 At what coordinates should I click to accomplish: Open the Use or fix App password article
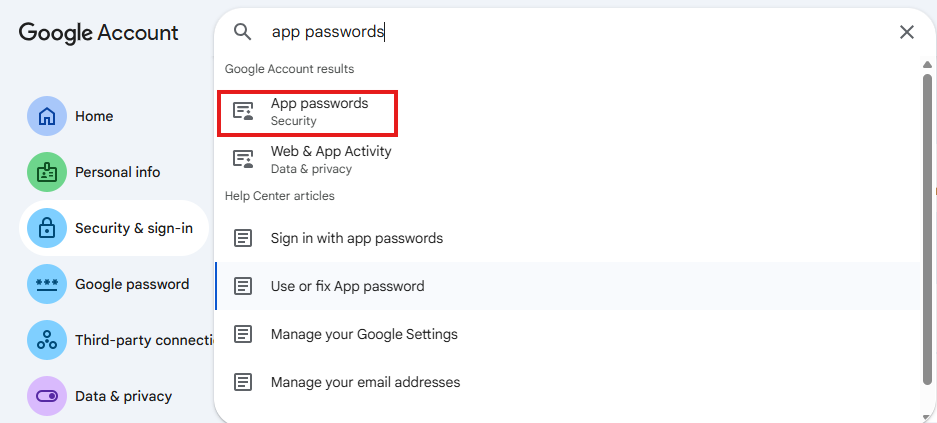coord(347,286)
